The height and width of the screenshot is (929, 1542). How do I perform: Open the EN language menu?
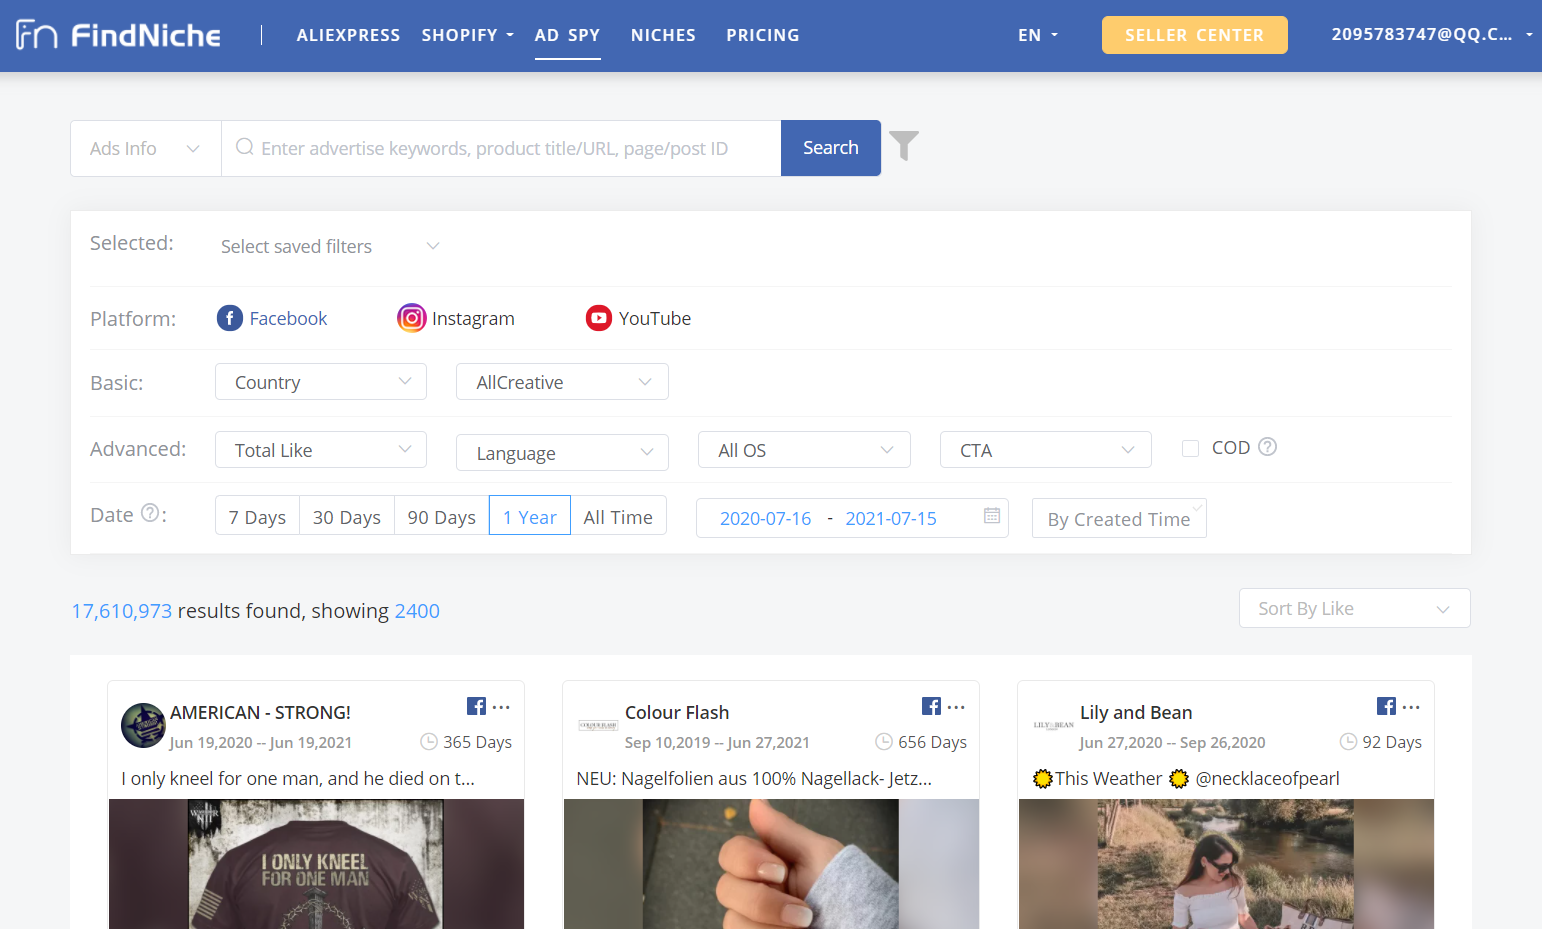[x=1038, y=35]
